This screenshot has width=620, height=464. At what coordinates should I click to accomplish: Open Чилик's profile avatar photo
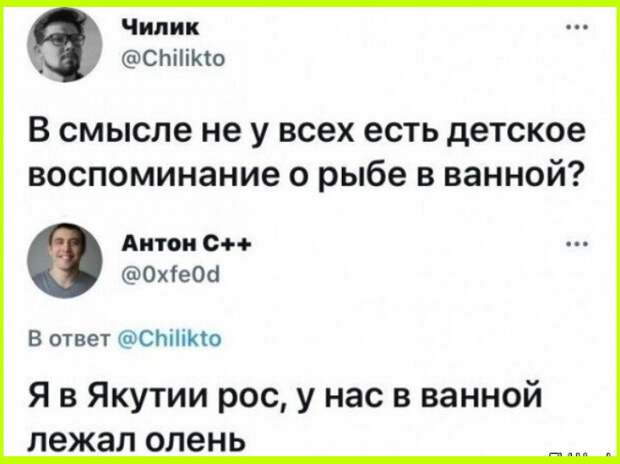(x=64, y=45)
